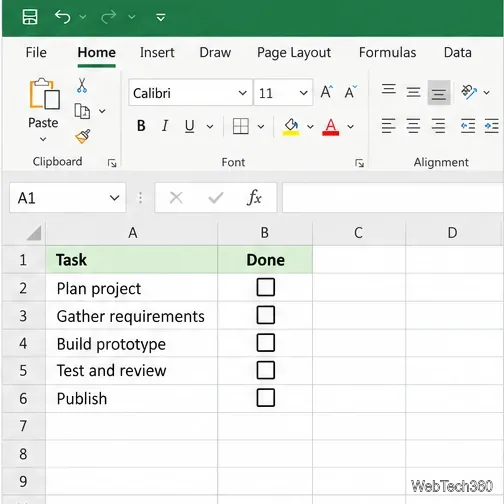
Task: Apply red Font Color
Action: coord(331,127)
